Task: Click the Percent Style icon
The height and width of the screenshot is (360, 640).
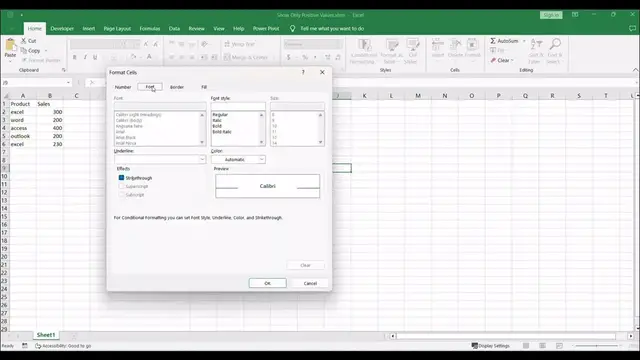Action: click(x=304, y=58)
